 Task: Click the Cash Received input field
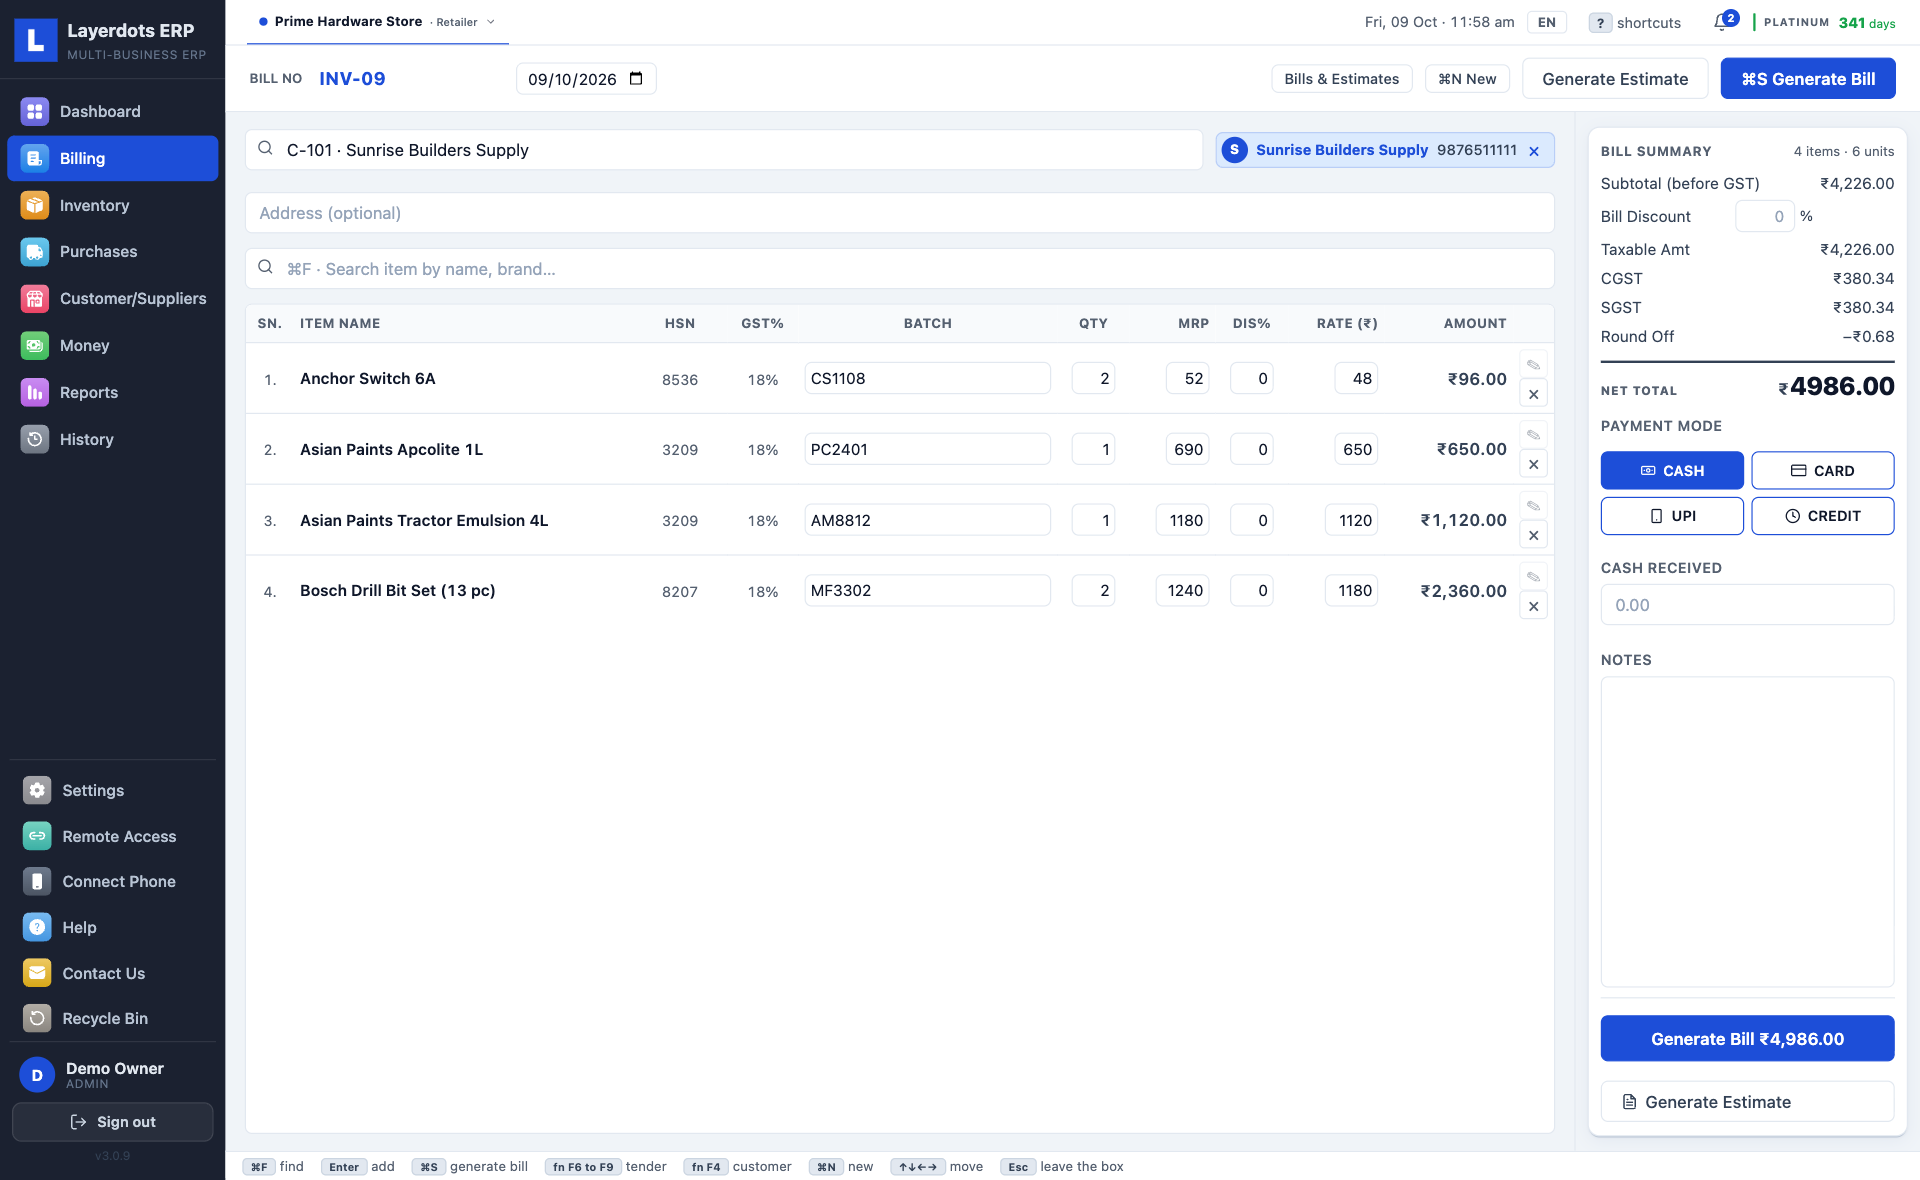pyautogui.click(x=1747, y=605)
